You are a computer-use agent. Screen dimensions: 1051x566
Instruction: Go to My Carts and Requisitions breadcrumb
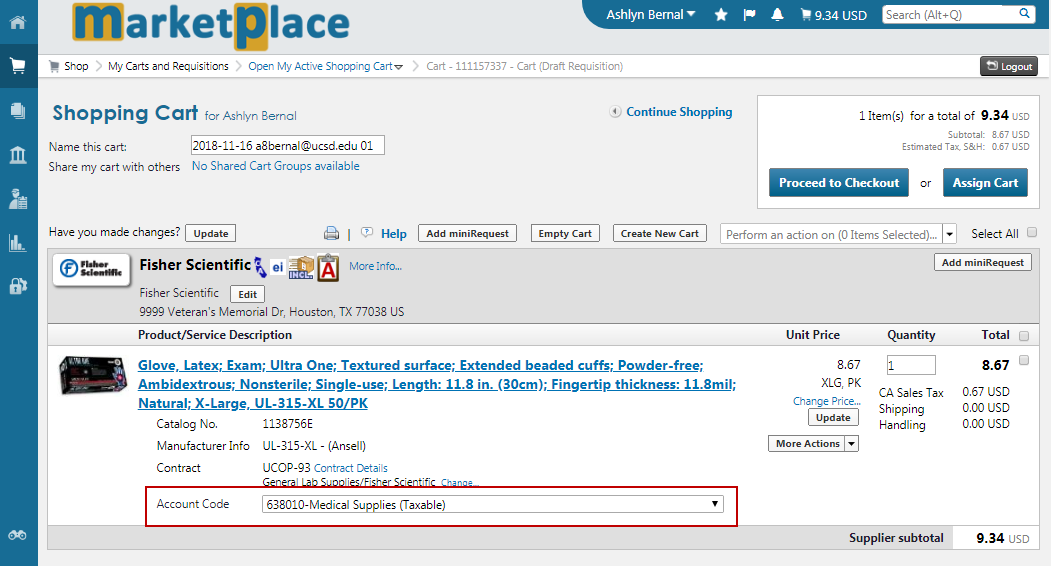168,66
